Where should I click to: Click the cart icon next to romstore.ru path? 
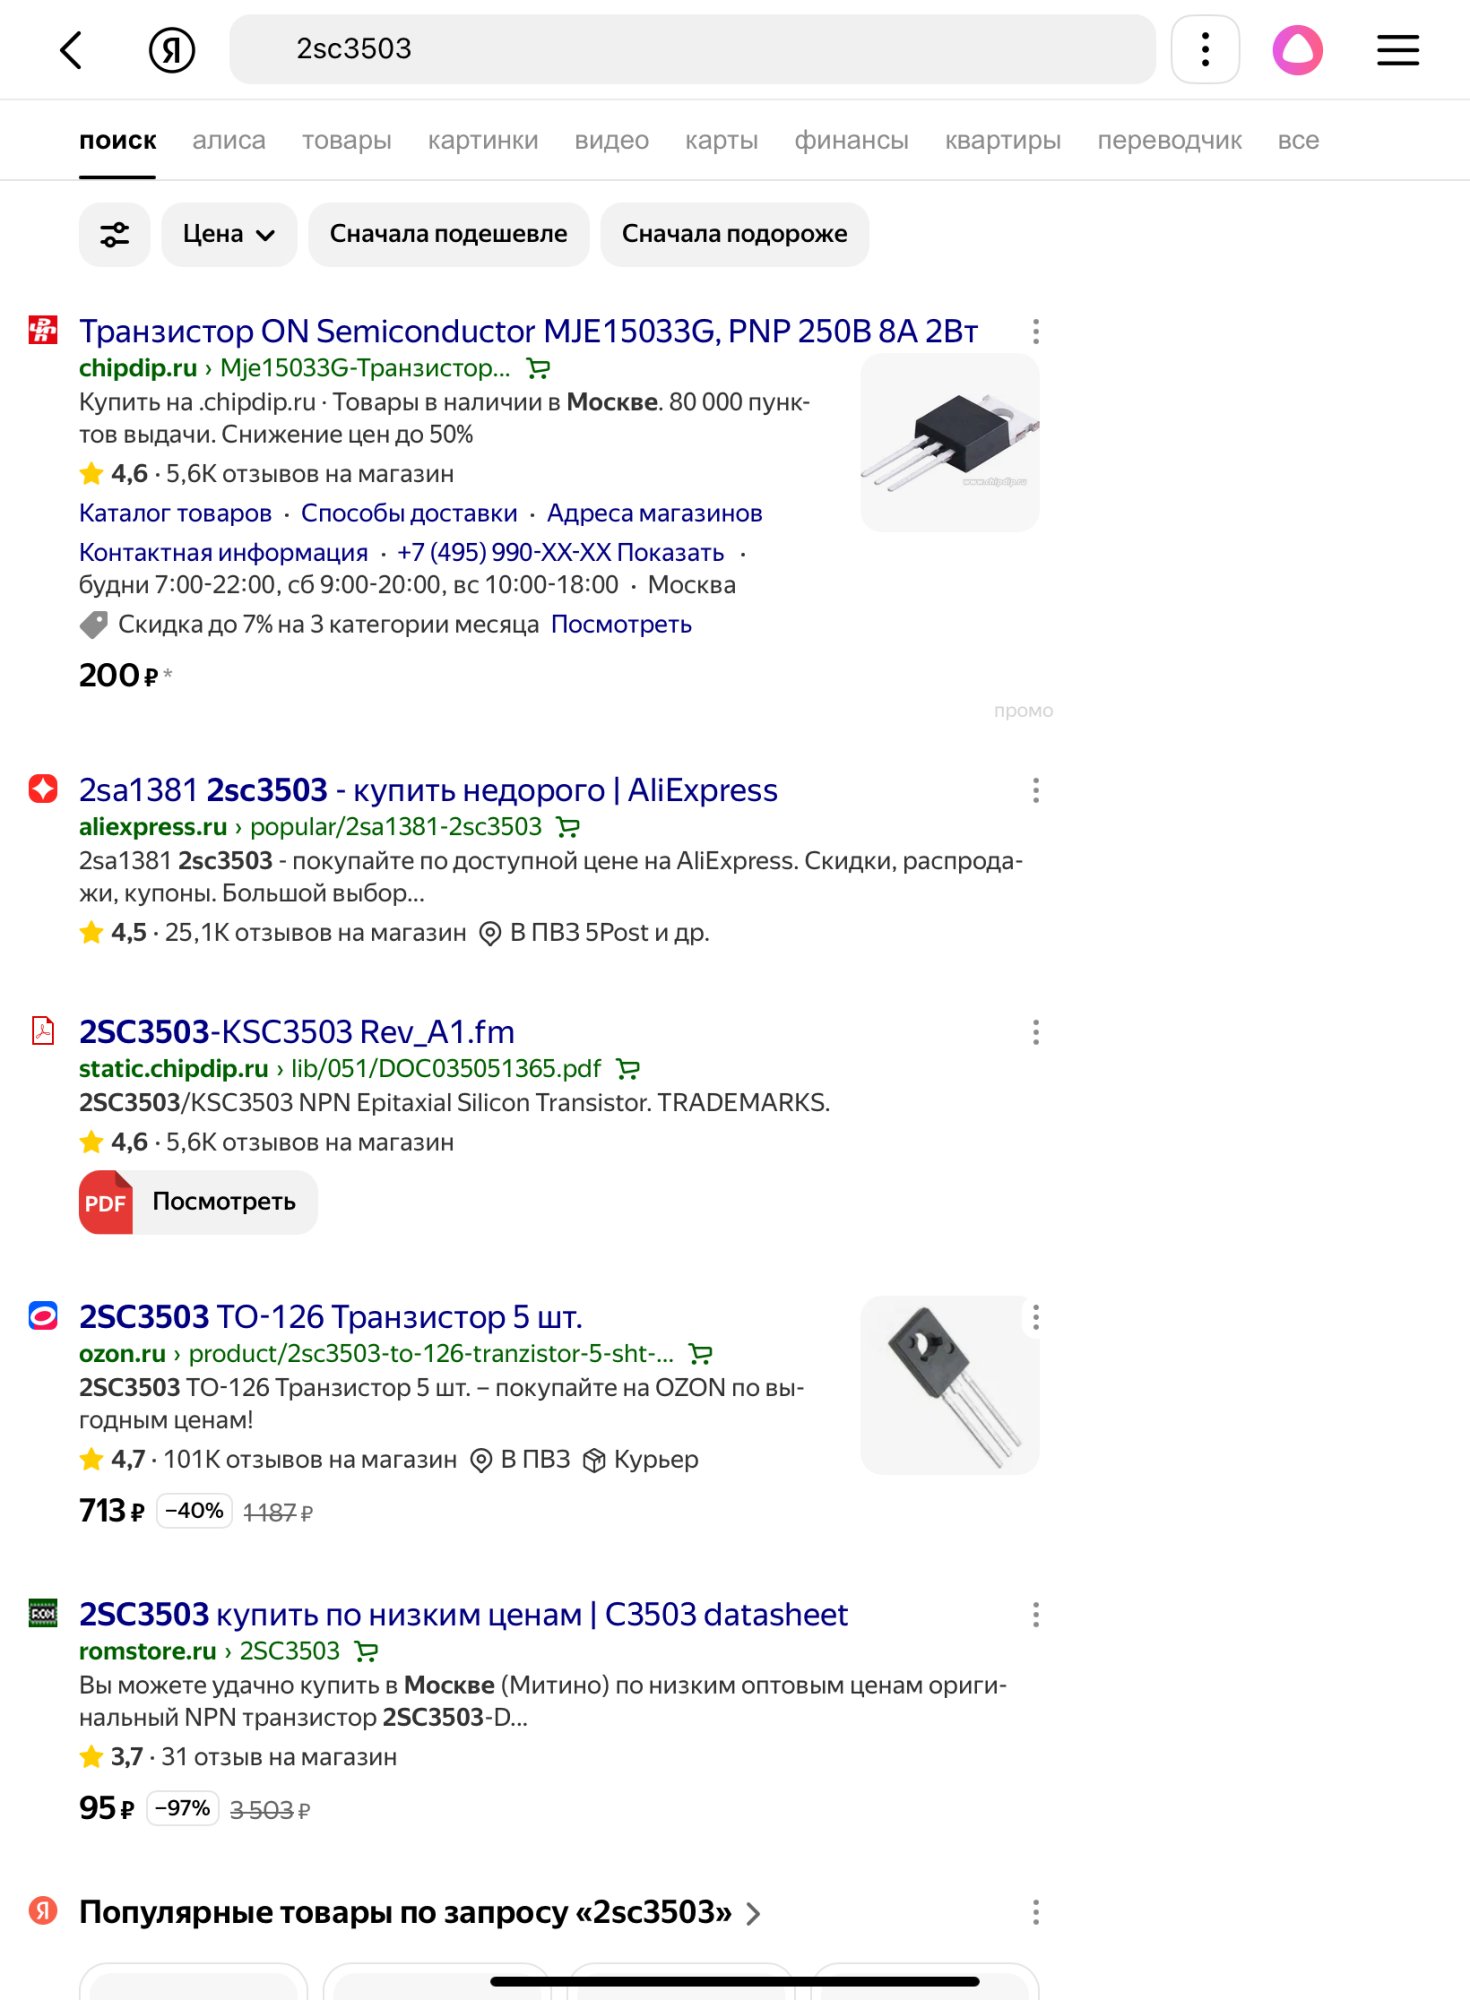[x=367, y=1651]
